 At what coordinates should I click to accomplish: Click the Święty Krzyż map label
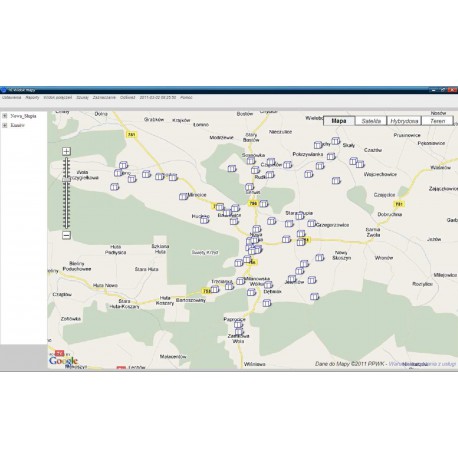[205, 253]
